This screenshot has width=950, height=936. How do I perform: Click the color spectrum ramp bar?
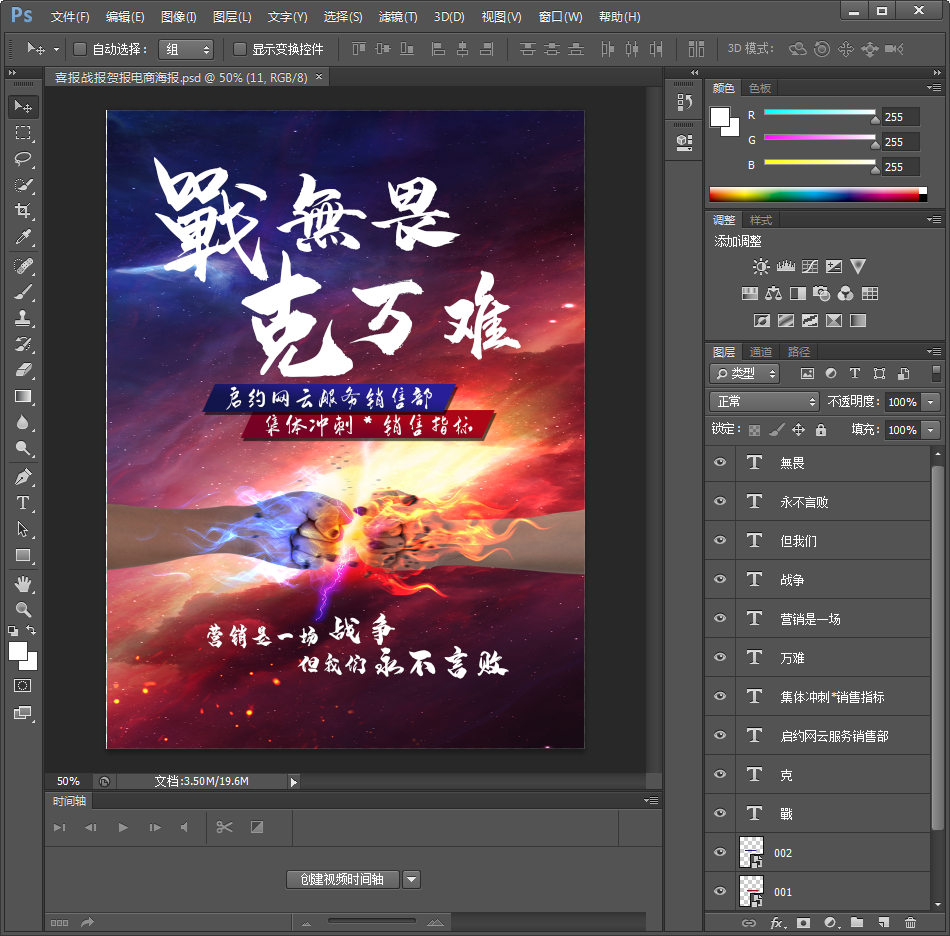[x=817, y=194]
